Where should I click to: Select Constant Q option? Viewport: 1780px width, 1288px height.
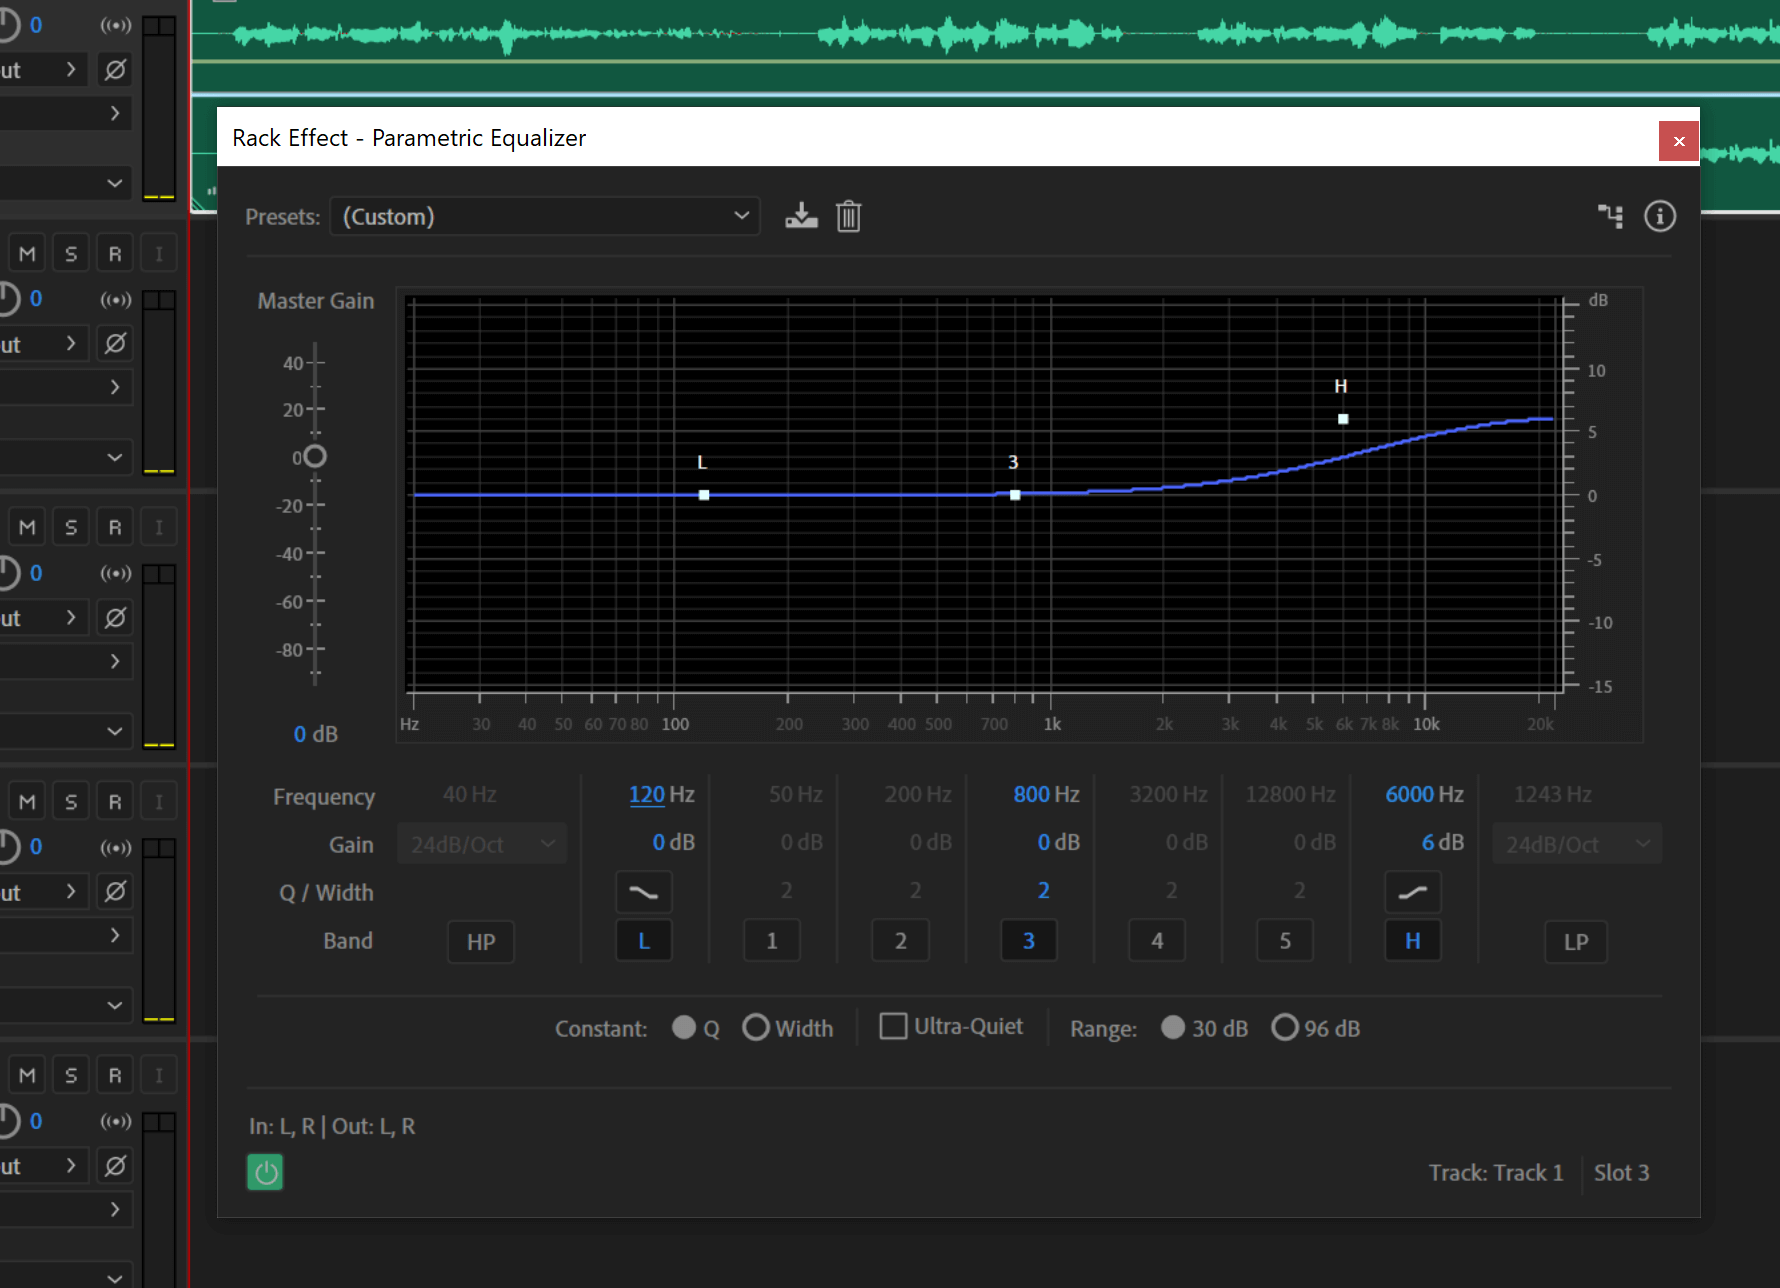pos(684,1028)
